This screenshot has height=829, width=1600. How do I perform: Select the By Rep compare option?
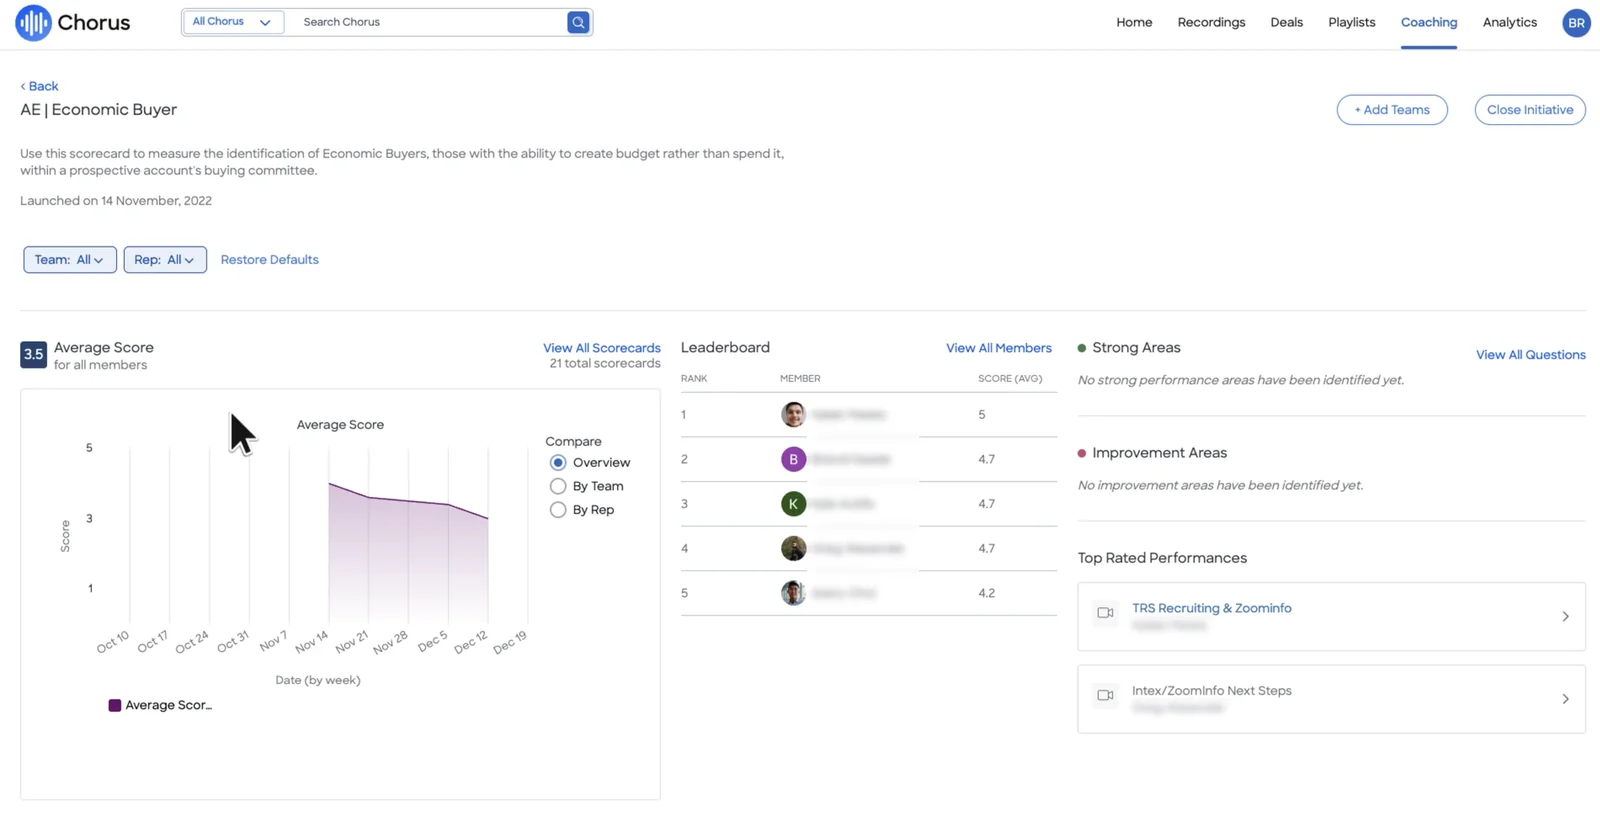[558, 510]
